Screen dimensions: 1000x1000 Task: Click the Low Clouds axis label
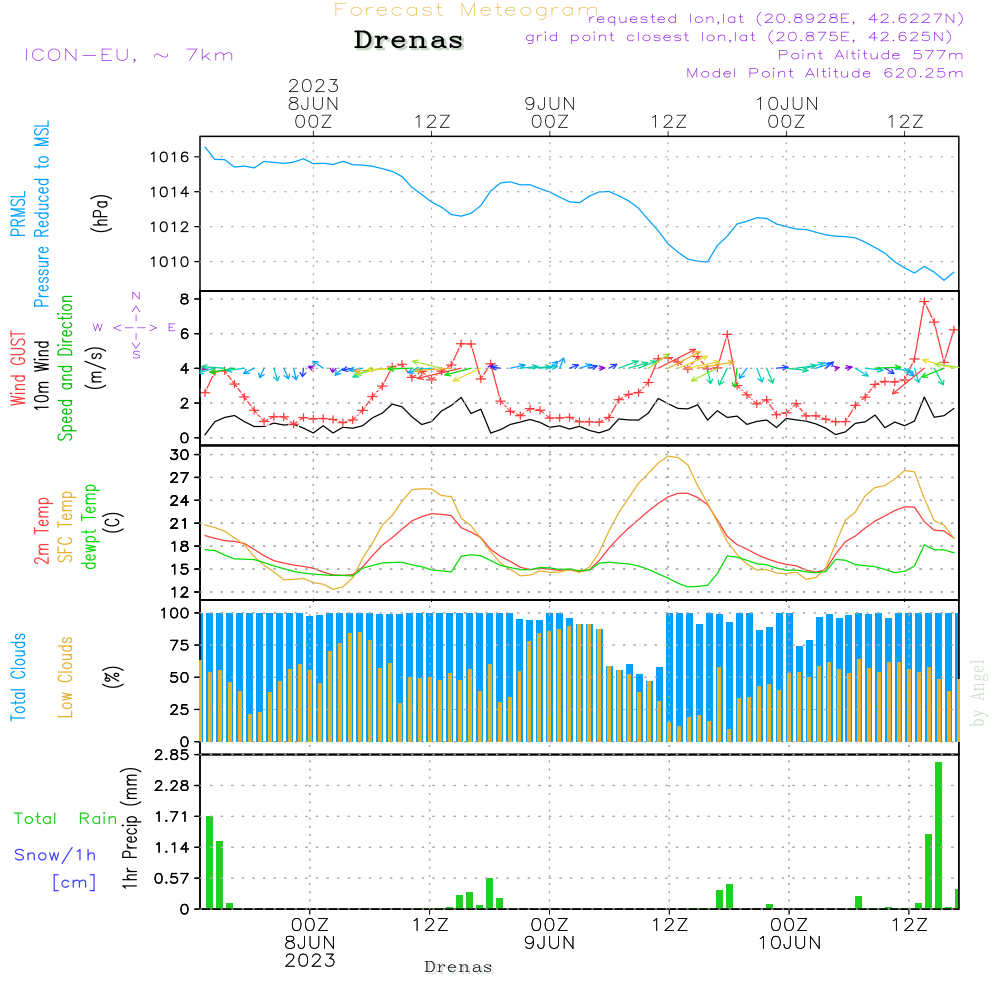(x=66, y=675)
